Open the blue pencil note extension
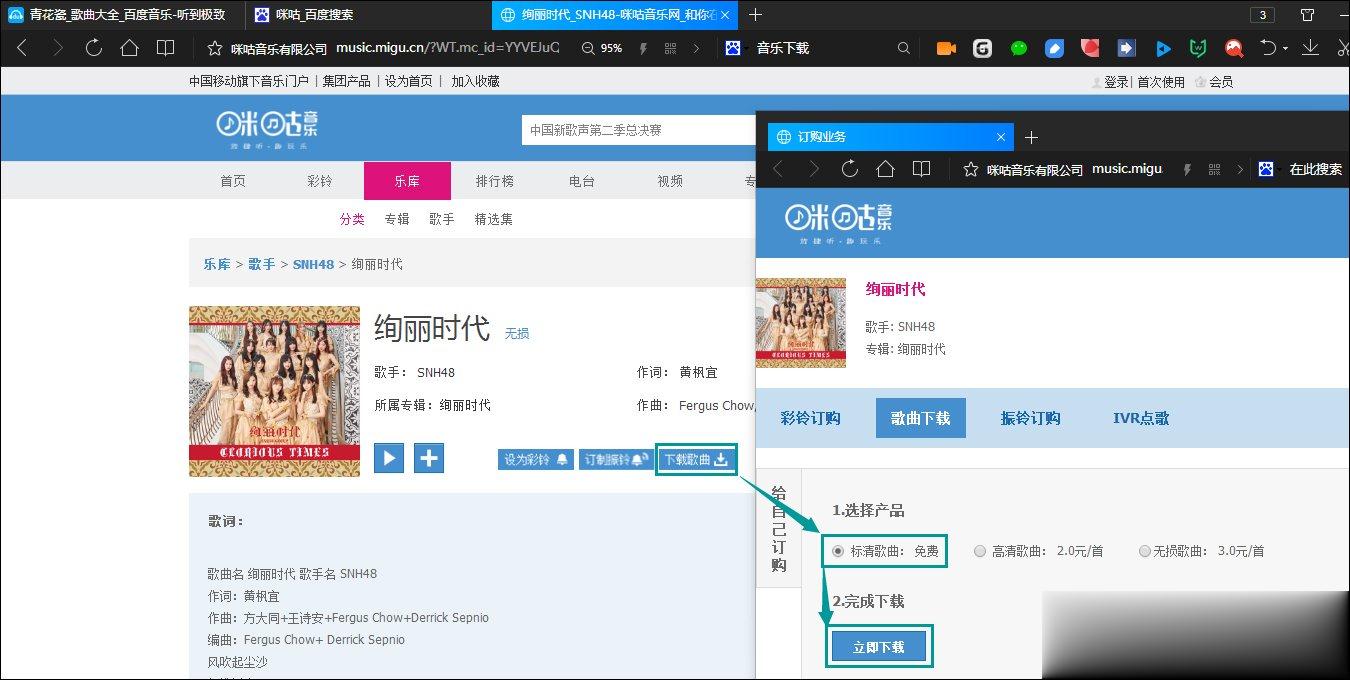 tap(1054, 48)
